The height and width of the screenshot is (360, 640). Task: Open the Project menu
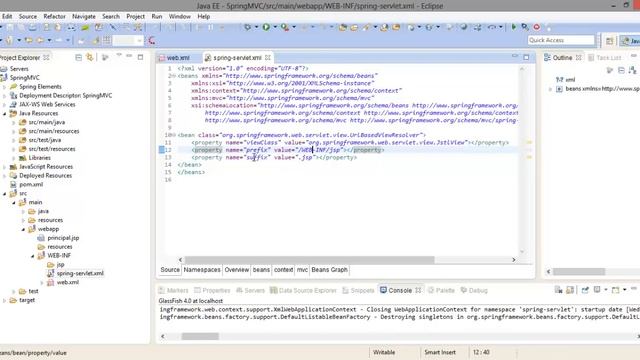coord(136,16)
